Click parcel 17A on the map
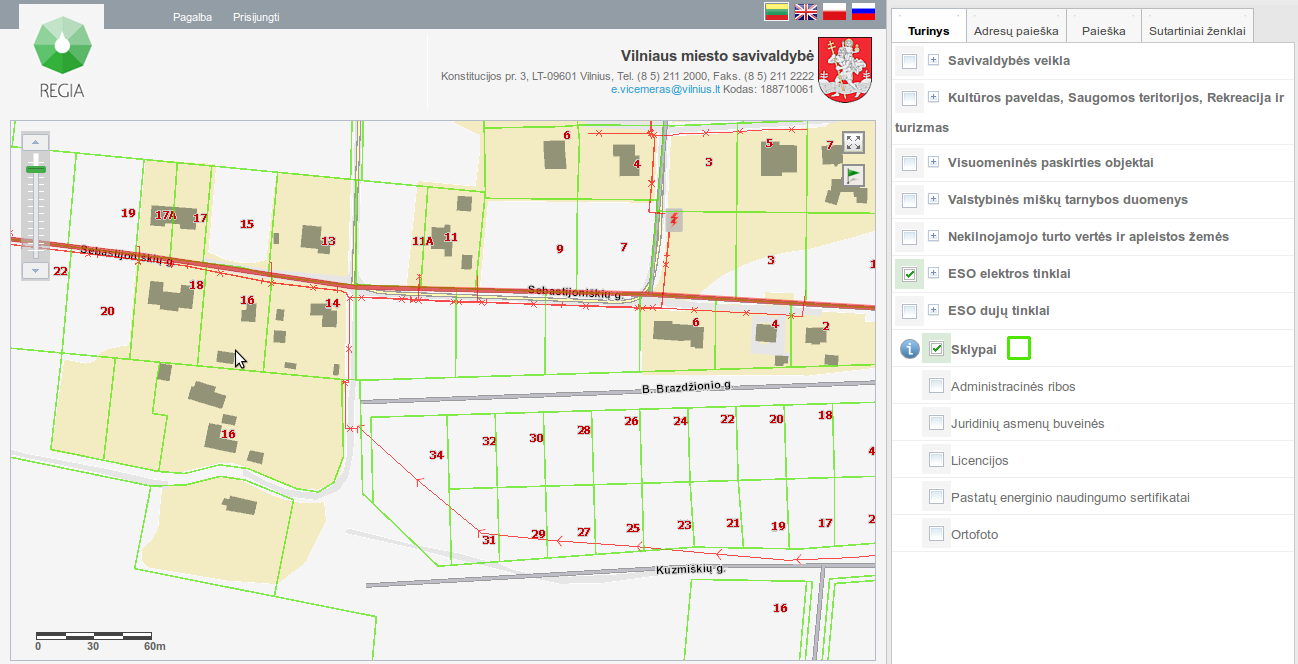This screenshot has height=664, width=1298. click(166, 215)
